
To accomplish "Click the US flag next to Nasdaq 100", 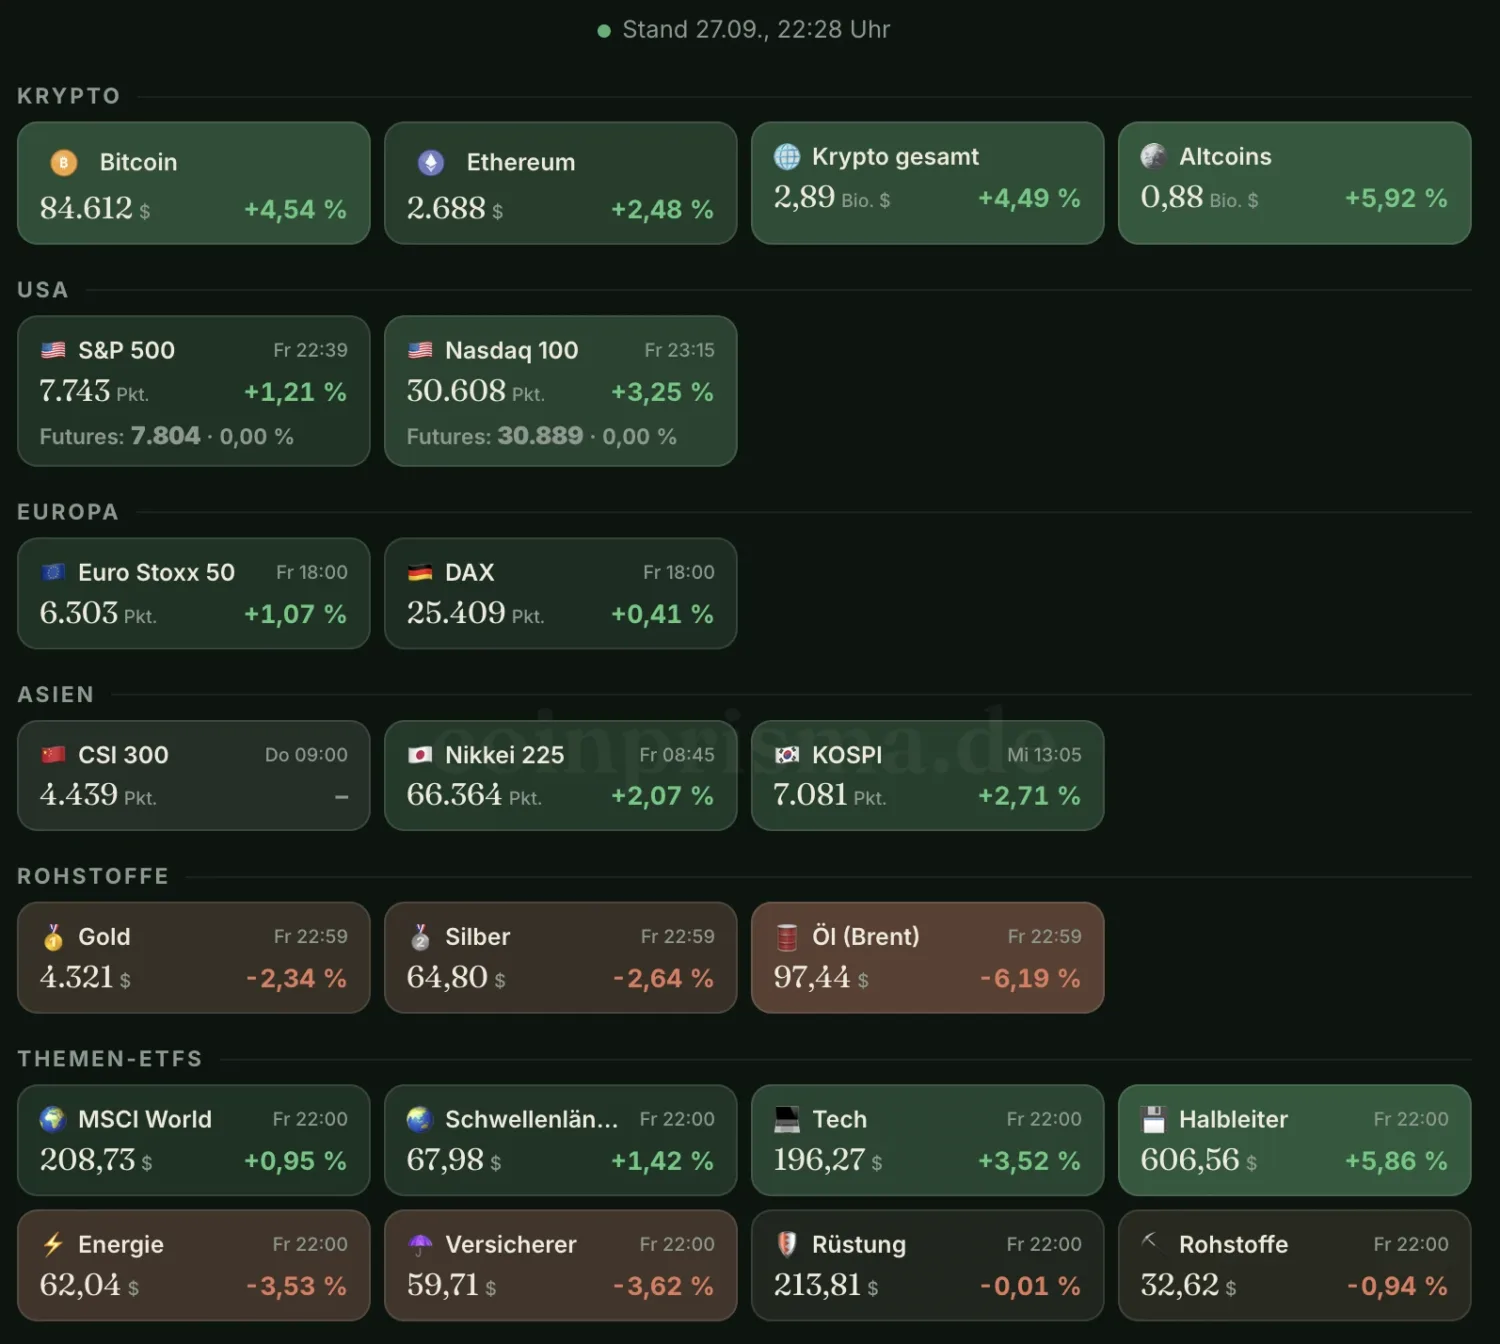I will coord(420,350).
